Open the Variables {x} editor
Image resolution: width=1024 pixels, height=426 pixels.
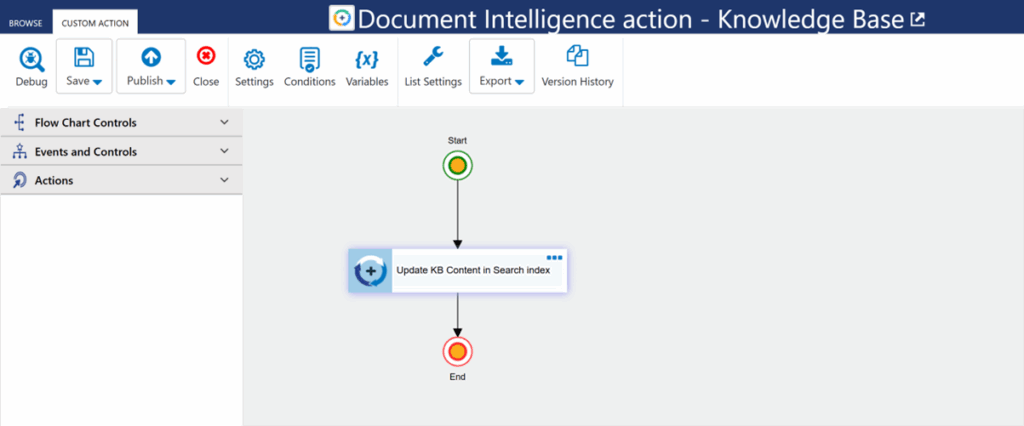(x=367, y=60)
